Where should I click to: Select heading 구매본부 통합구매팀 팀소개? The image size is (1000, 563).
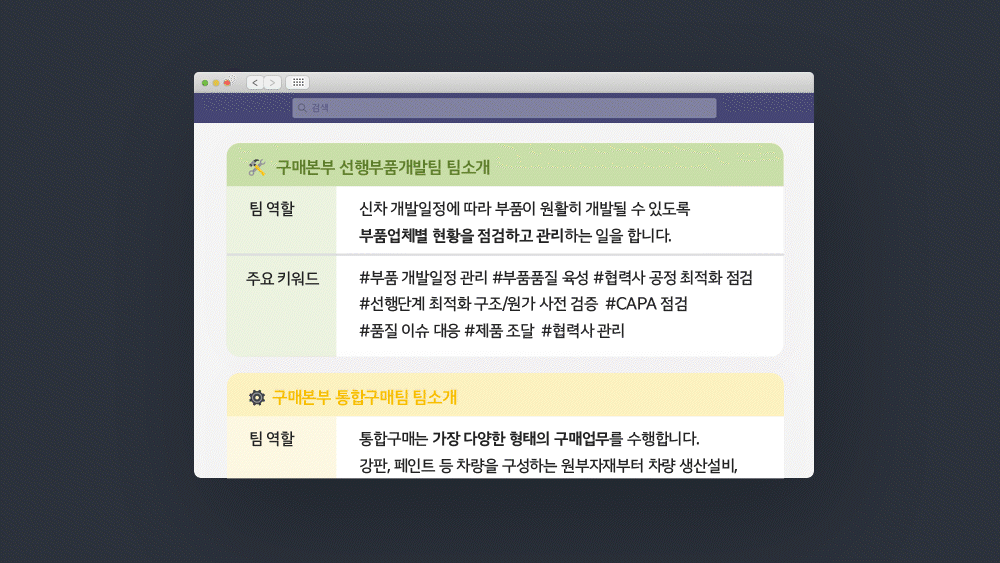click(x=365, y=397)
